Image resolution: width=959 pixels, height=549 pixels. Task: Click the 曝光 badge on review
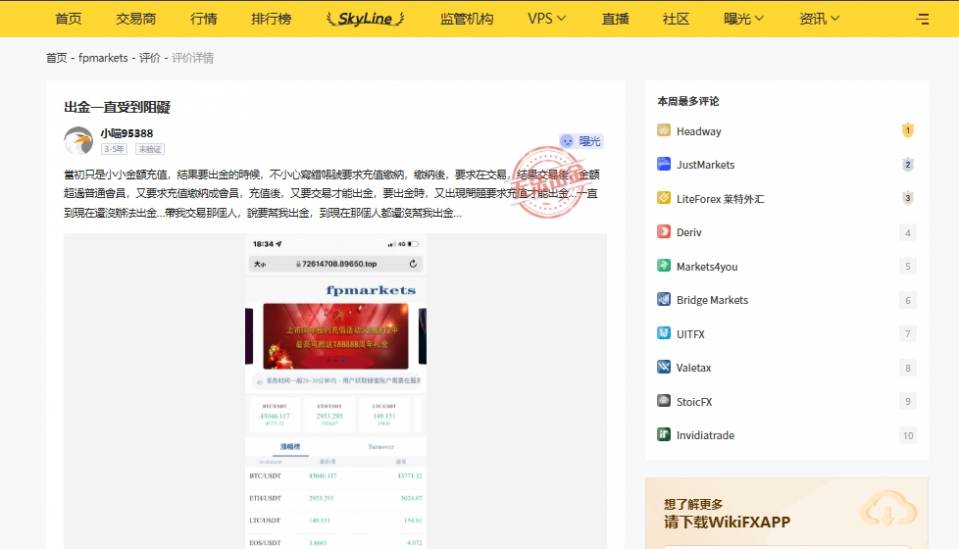pos(581,141)
